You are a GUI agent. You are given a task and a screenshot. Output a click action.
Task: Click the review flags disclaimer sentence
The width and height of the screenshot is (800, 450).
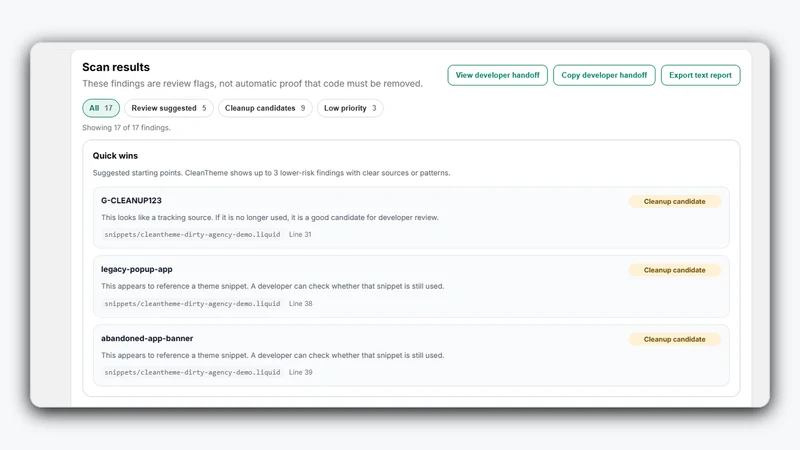pyautogui.click(x=253, y=84)
